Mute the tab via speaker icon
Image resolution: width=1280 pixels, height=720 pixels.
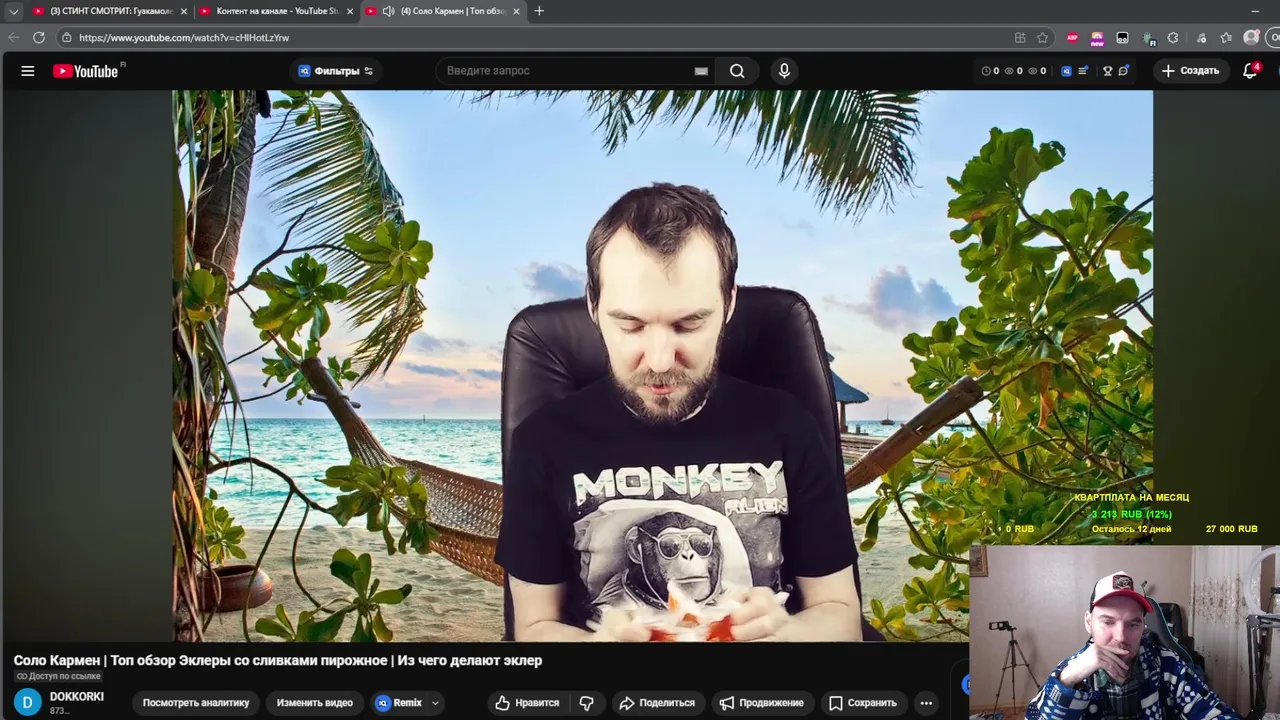(387, 11)
